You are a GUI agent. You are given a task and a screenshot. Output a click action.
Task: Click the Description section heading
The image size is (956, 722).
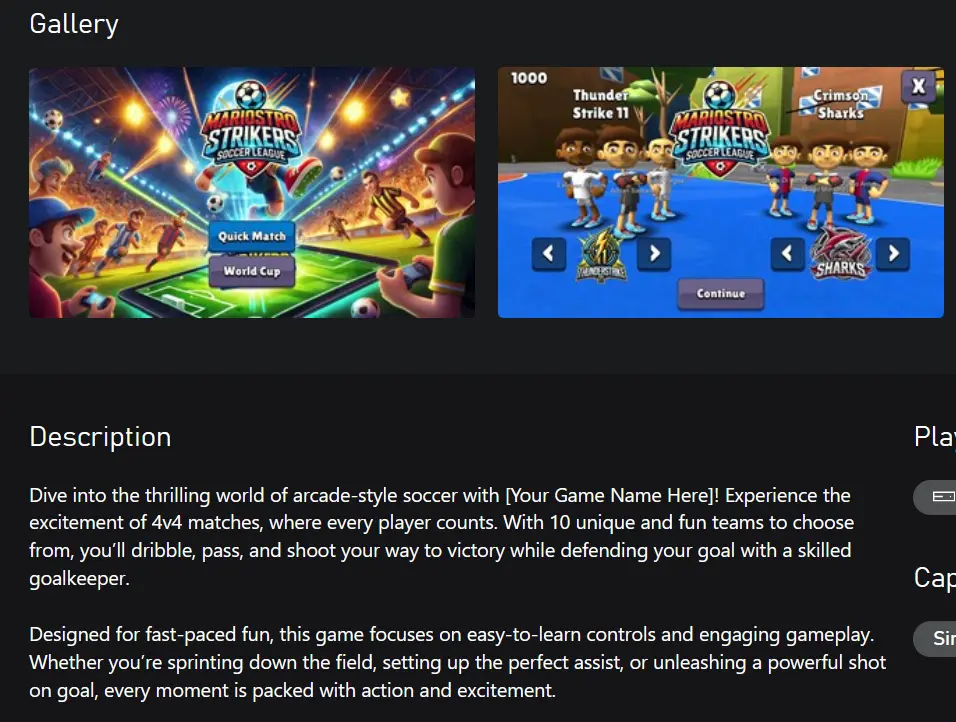click(100, 437)
